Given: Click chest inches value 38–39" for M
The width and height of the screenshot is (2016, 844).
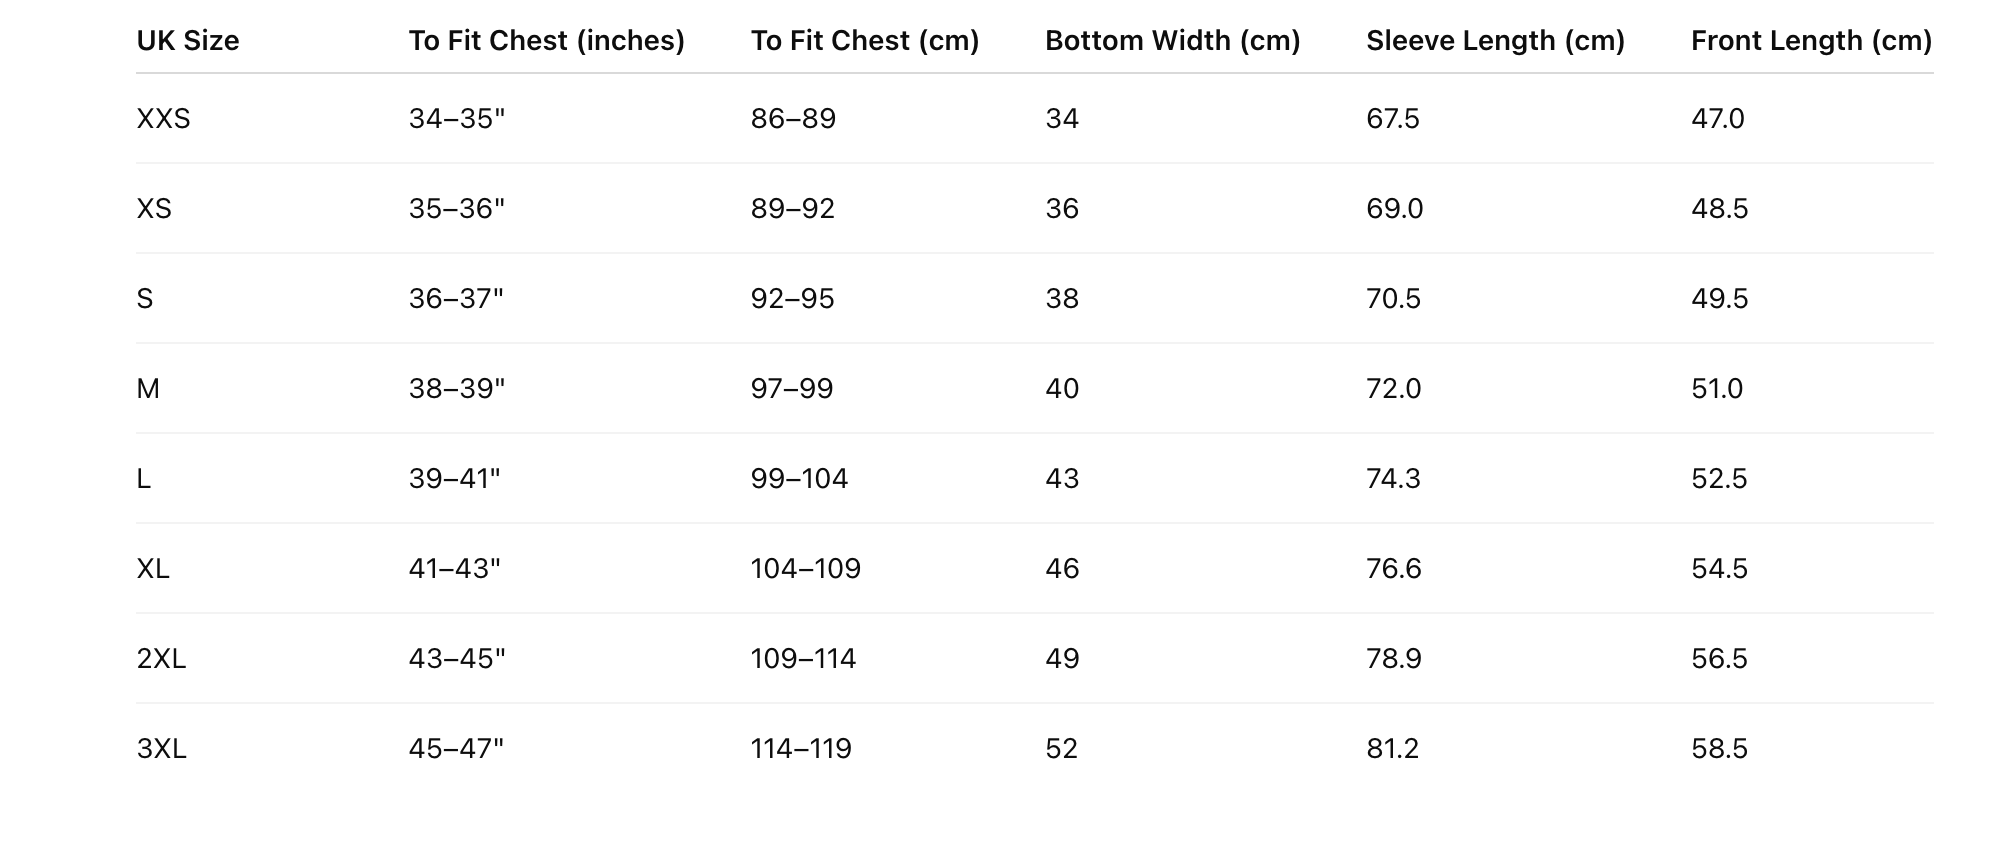Looking at the screenshot, I should pos(457,389).
